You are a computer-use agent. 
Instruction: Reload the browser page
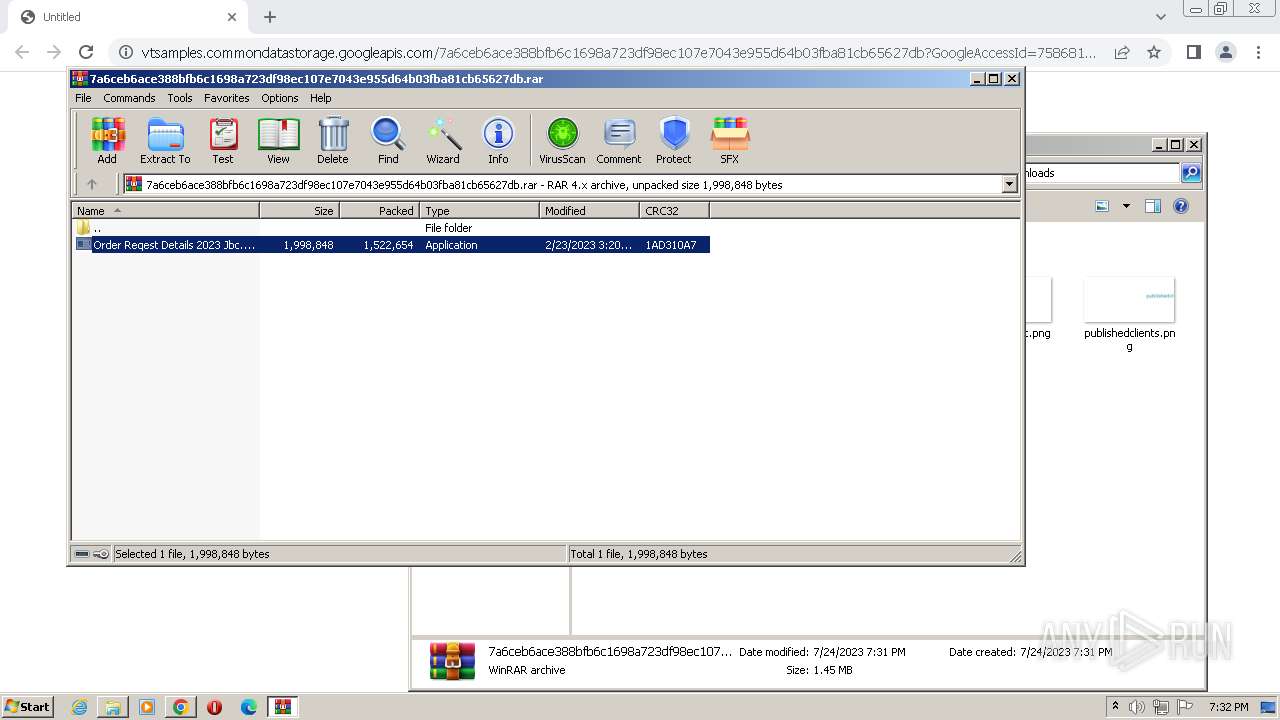coord(86,52)
